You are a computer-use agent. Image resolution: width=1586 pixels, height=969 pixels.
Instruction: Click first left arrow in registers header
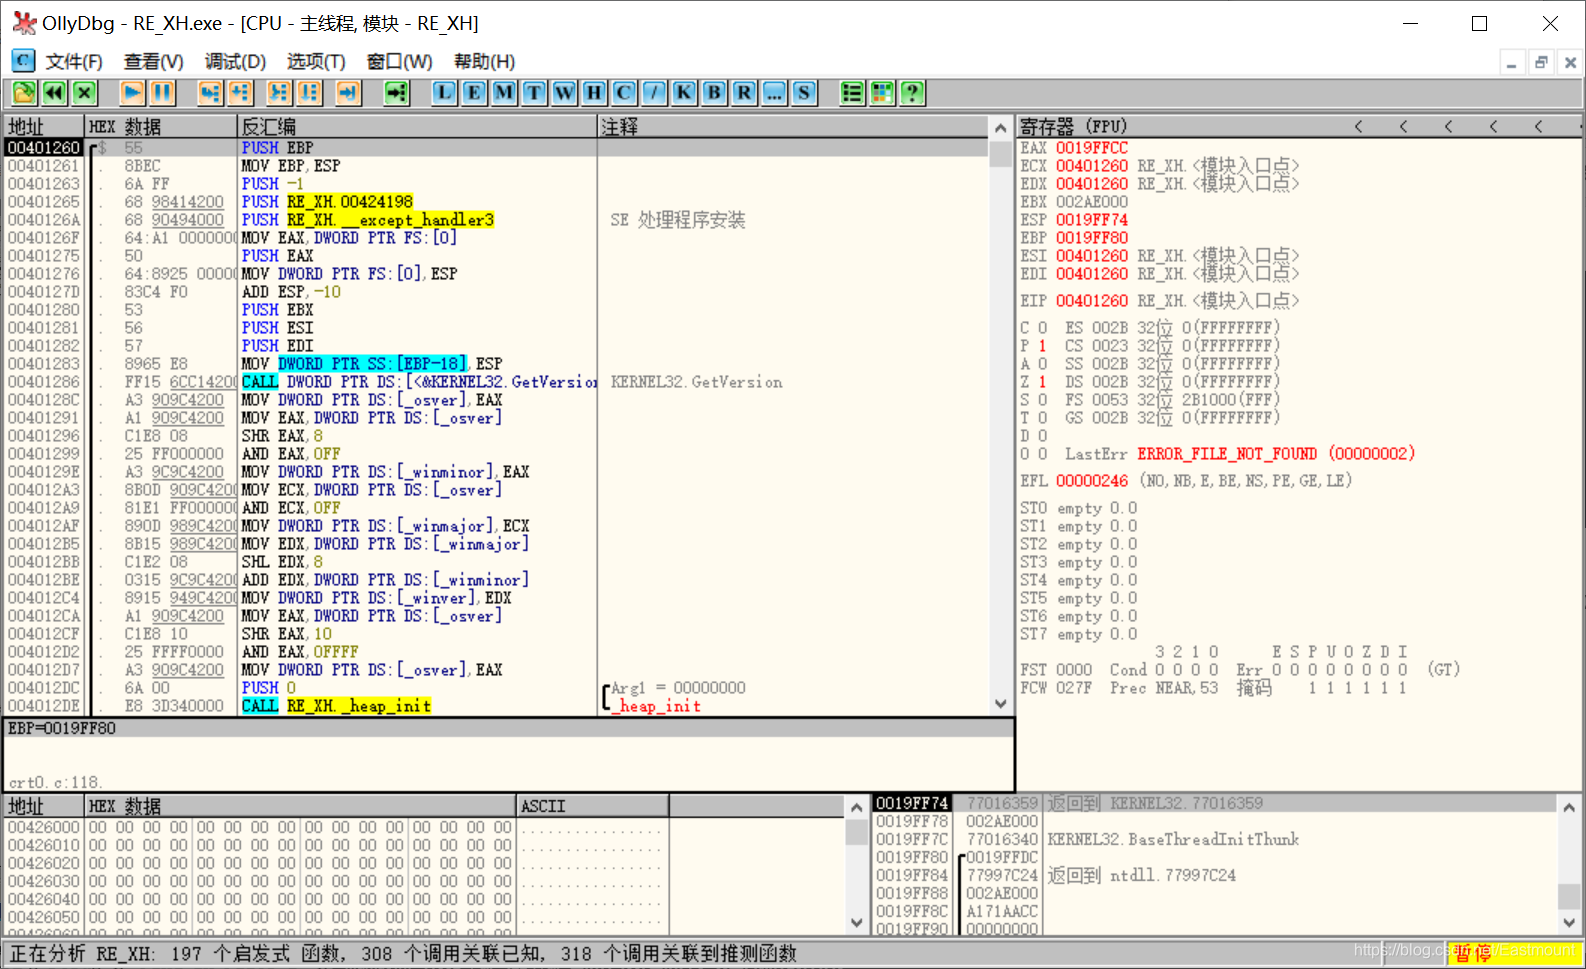[x=1359, y=127]
